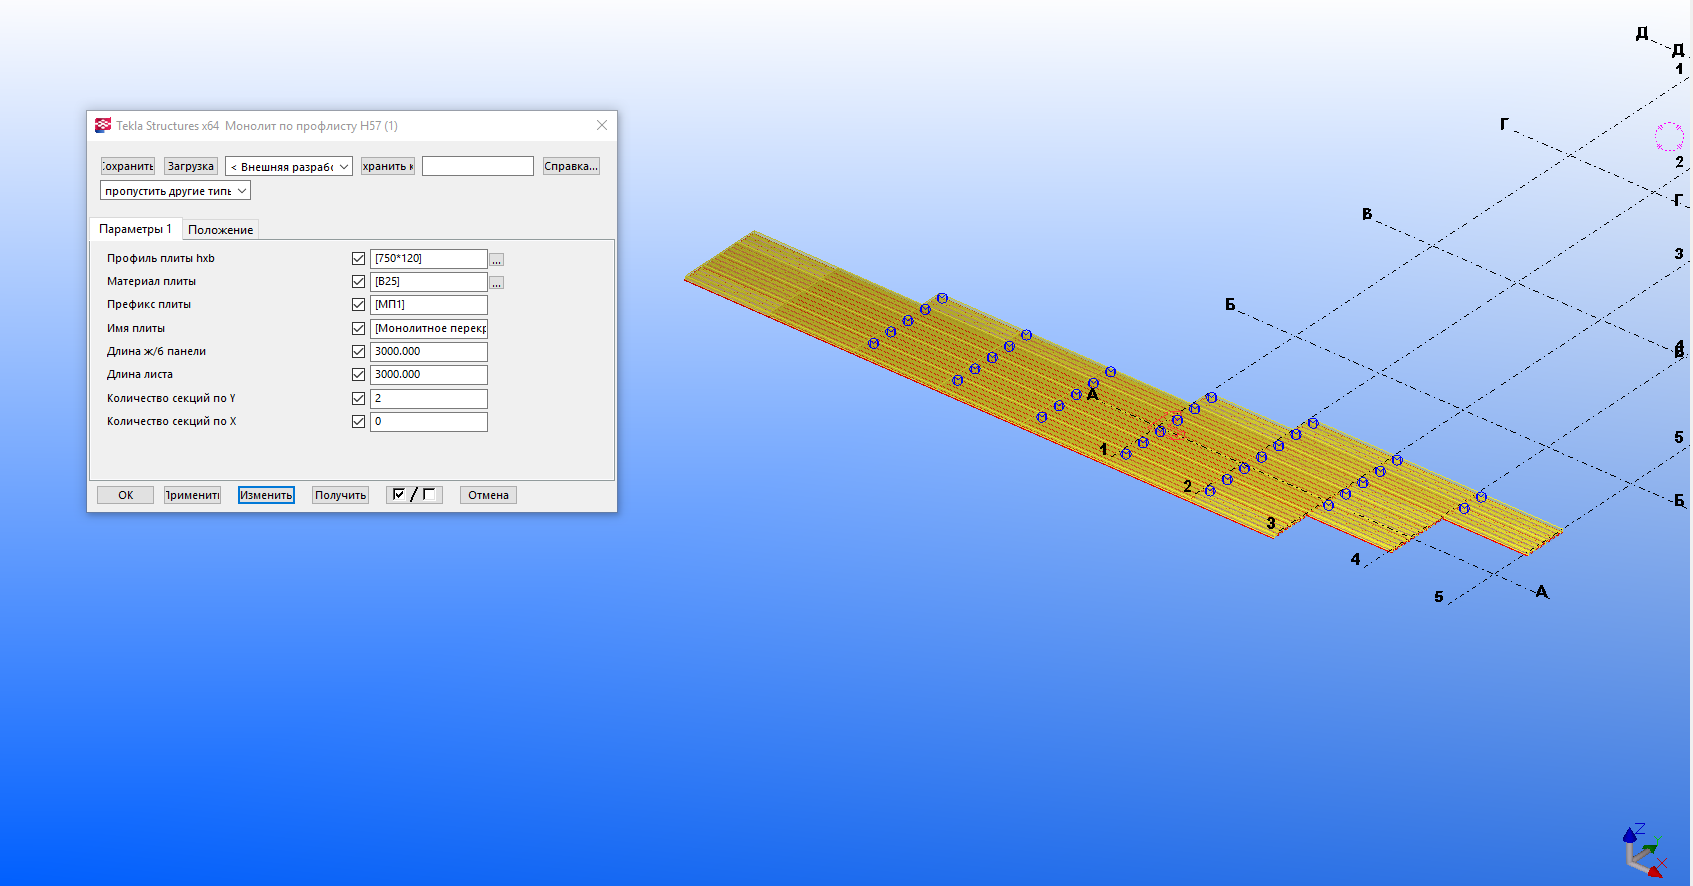Disable the Длина ж/б панели checkbox
The height and width of the screenshot is (886, 1693).
tap(358, 352)
